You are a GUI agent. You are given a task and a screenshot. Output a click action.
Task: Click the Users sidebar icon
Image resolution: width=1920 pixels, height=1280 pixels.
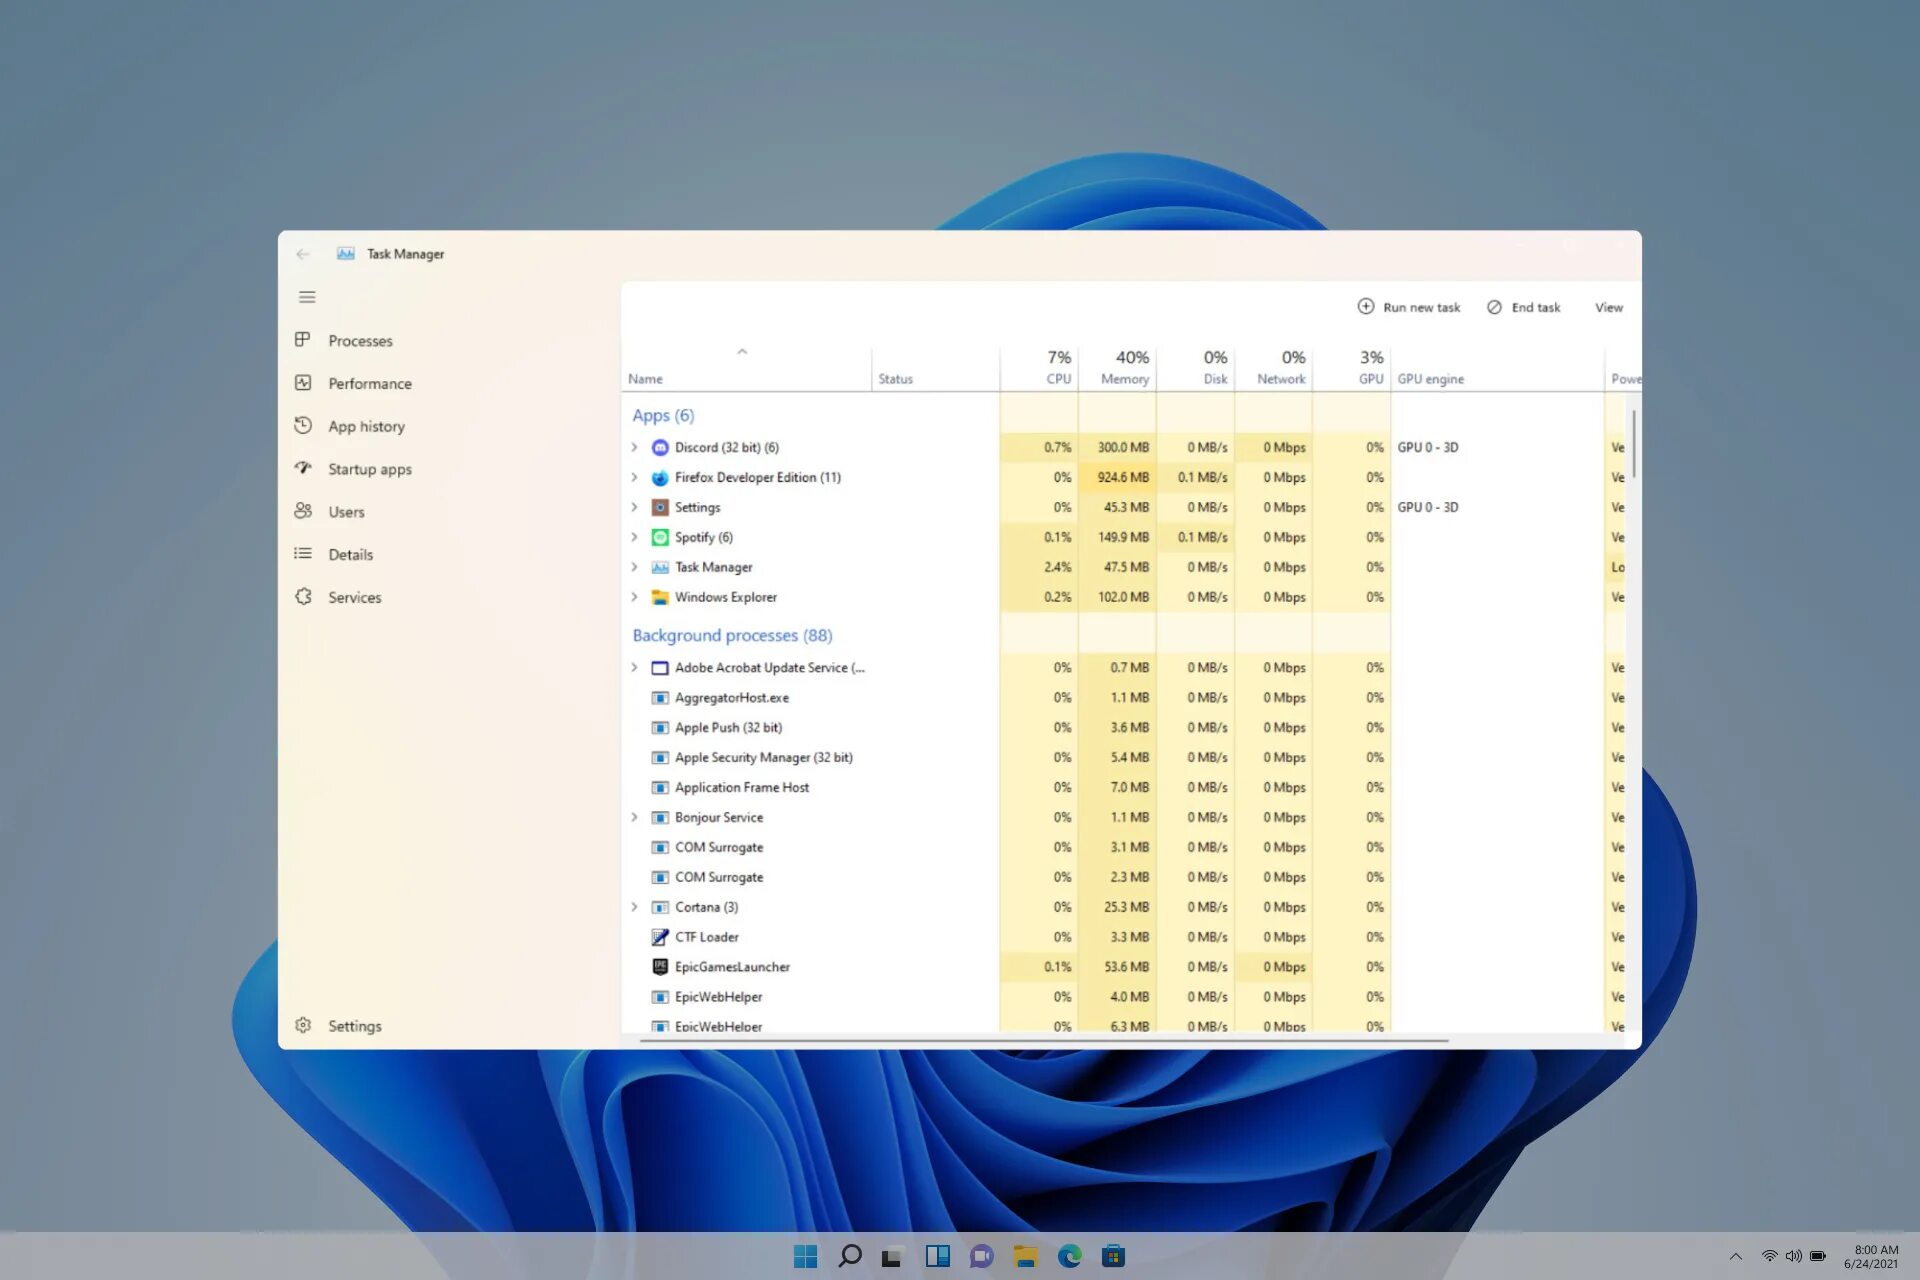303,511
